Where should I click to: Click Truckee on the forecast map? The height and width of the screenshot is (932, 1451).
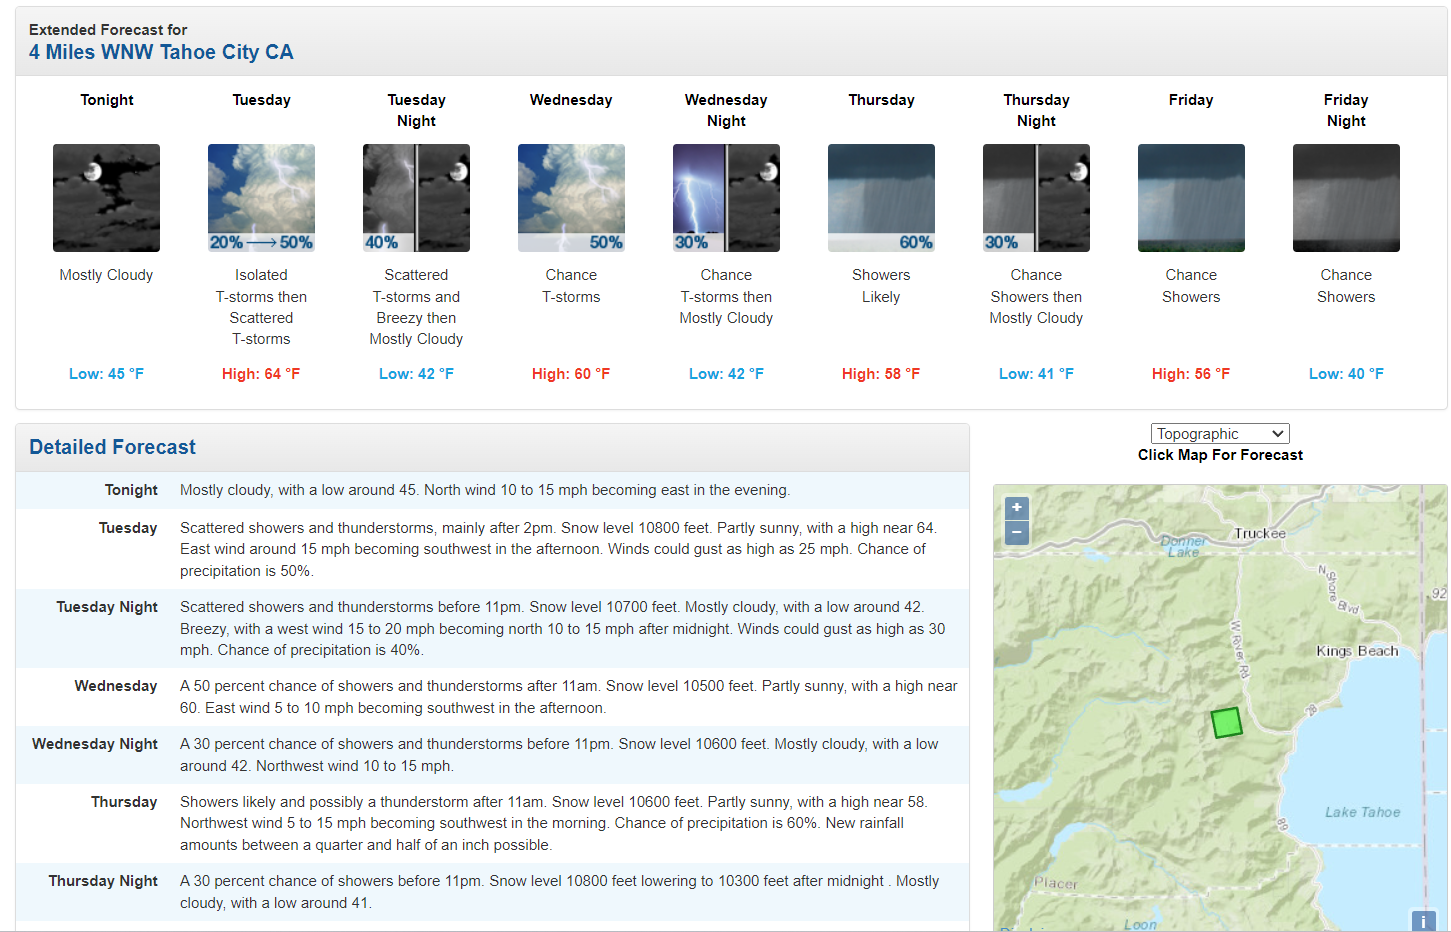point(1260,533)
